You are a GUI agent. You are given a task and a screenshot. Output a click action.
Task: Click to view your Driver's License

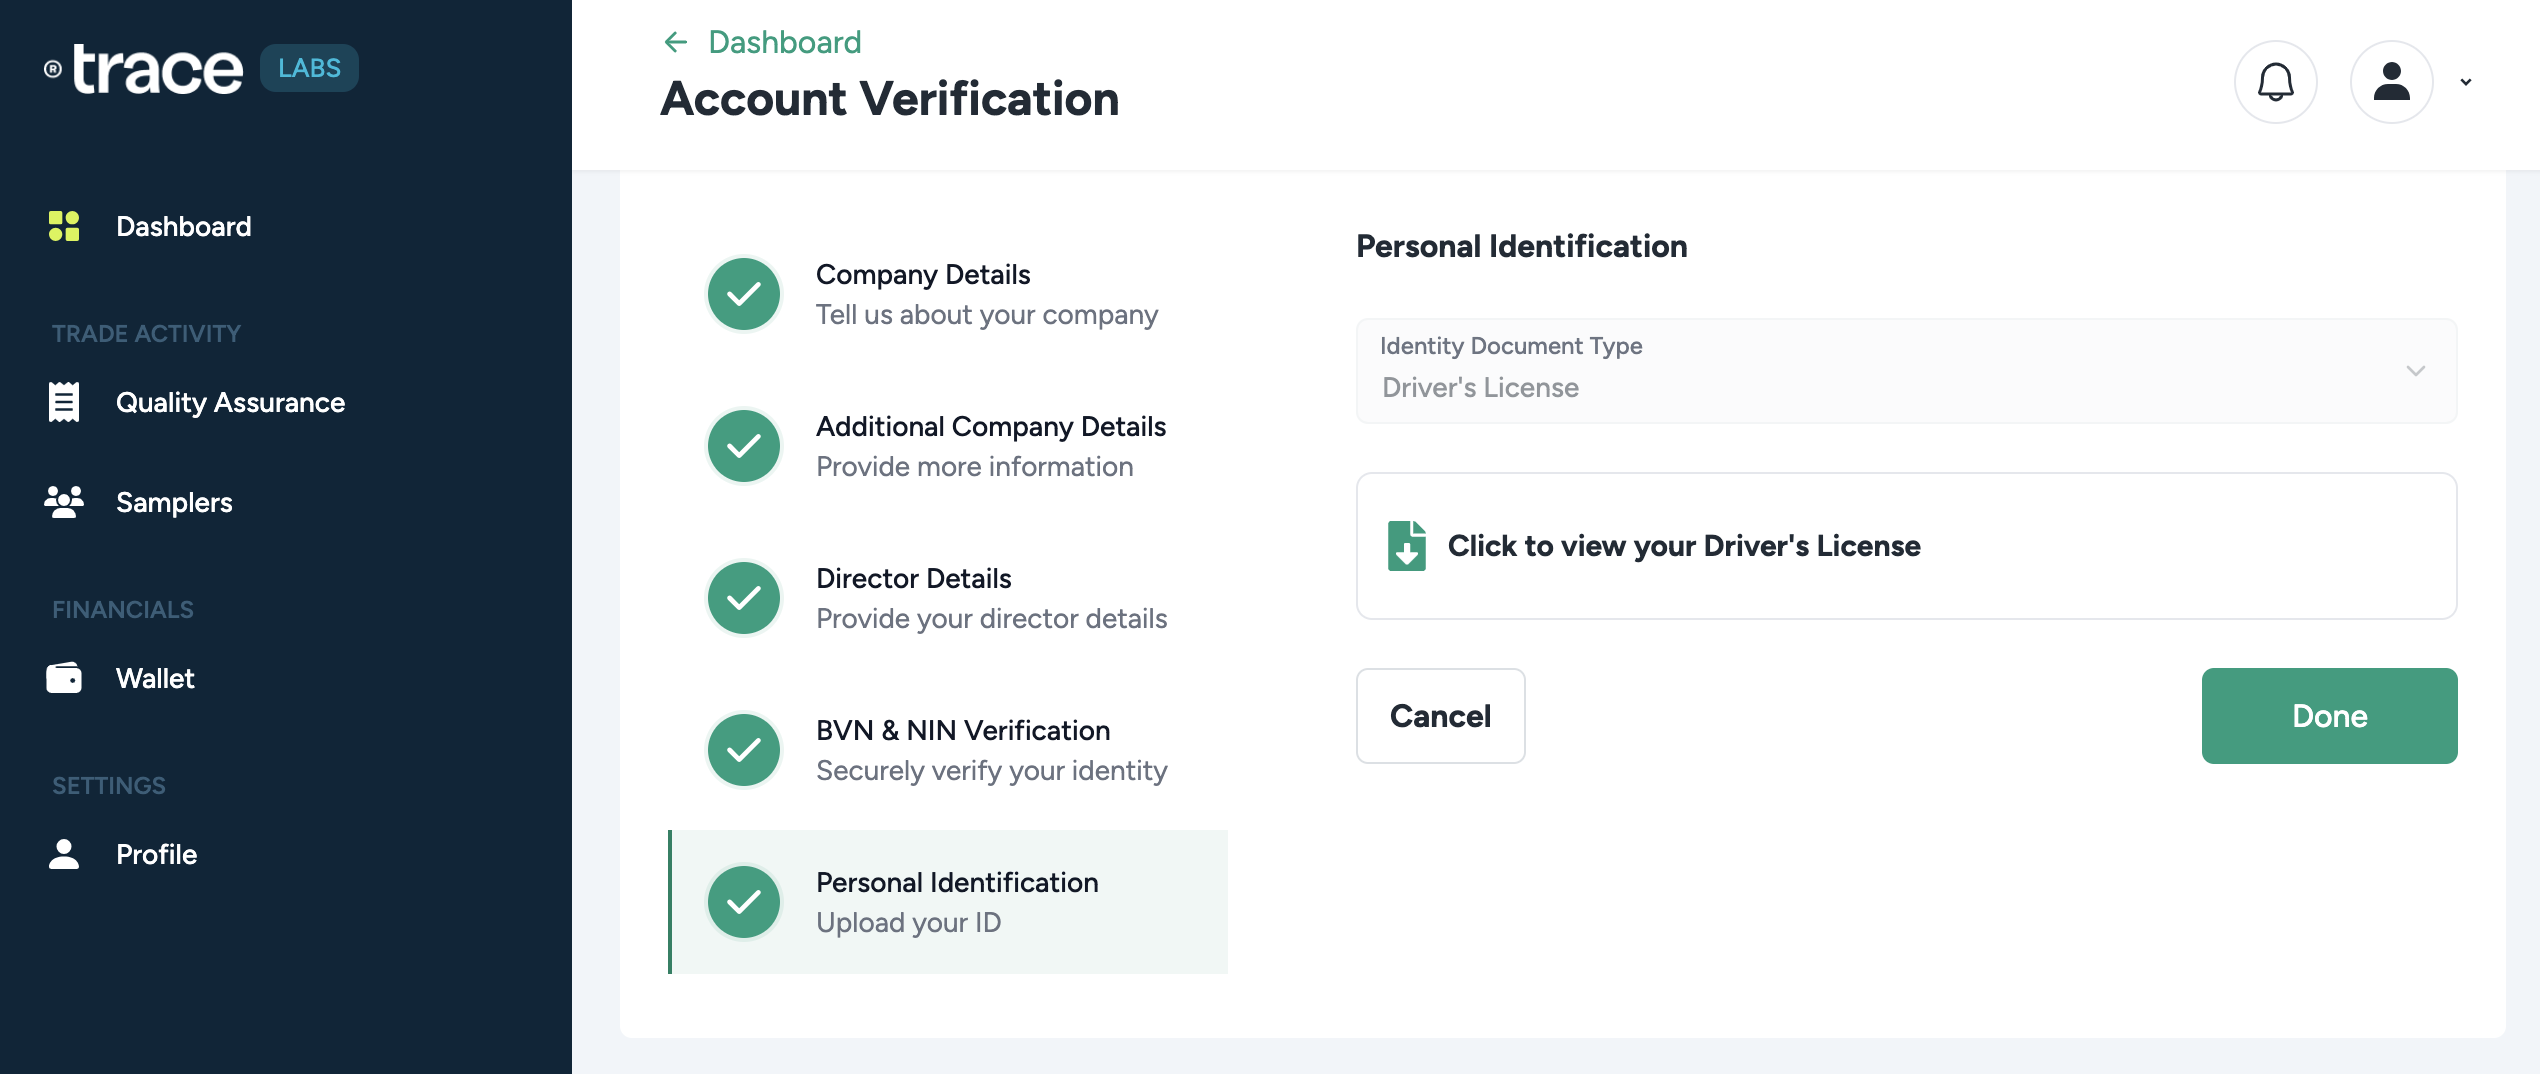pyautogui.click(x=1684, y=546)
